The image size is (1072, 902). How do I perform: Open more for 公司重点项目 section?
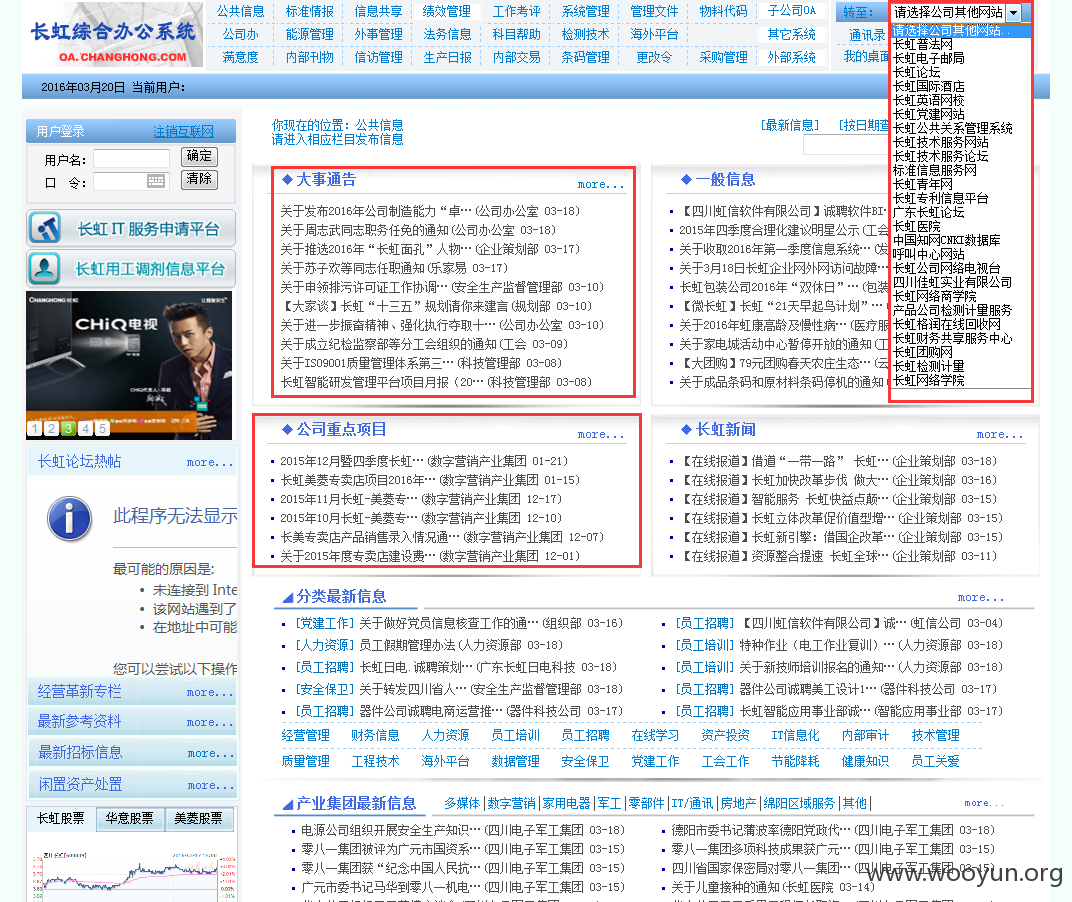600,434
